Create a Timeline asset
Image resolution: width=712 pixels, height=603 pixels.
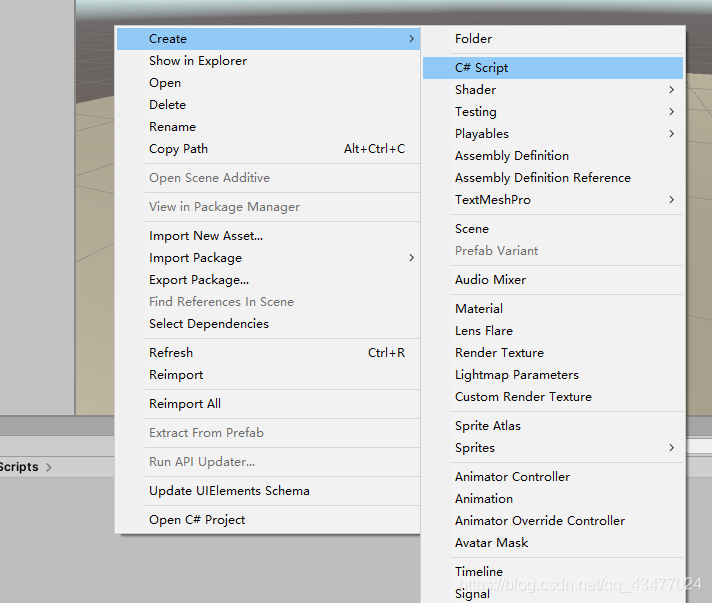553,572
